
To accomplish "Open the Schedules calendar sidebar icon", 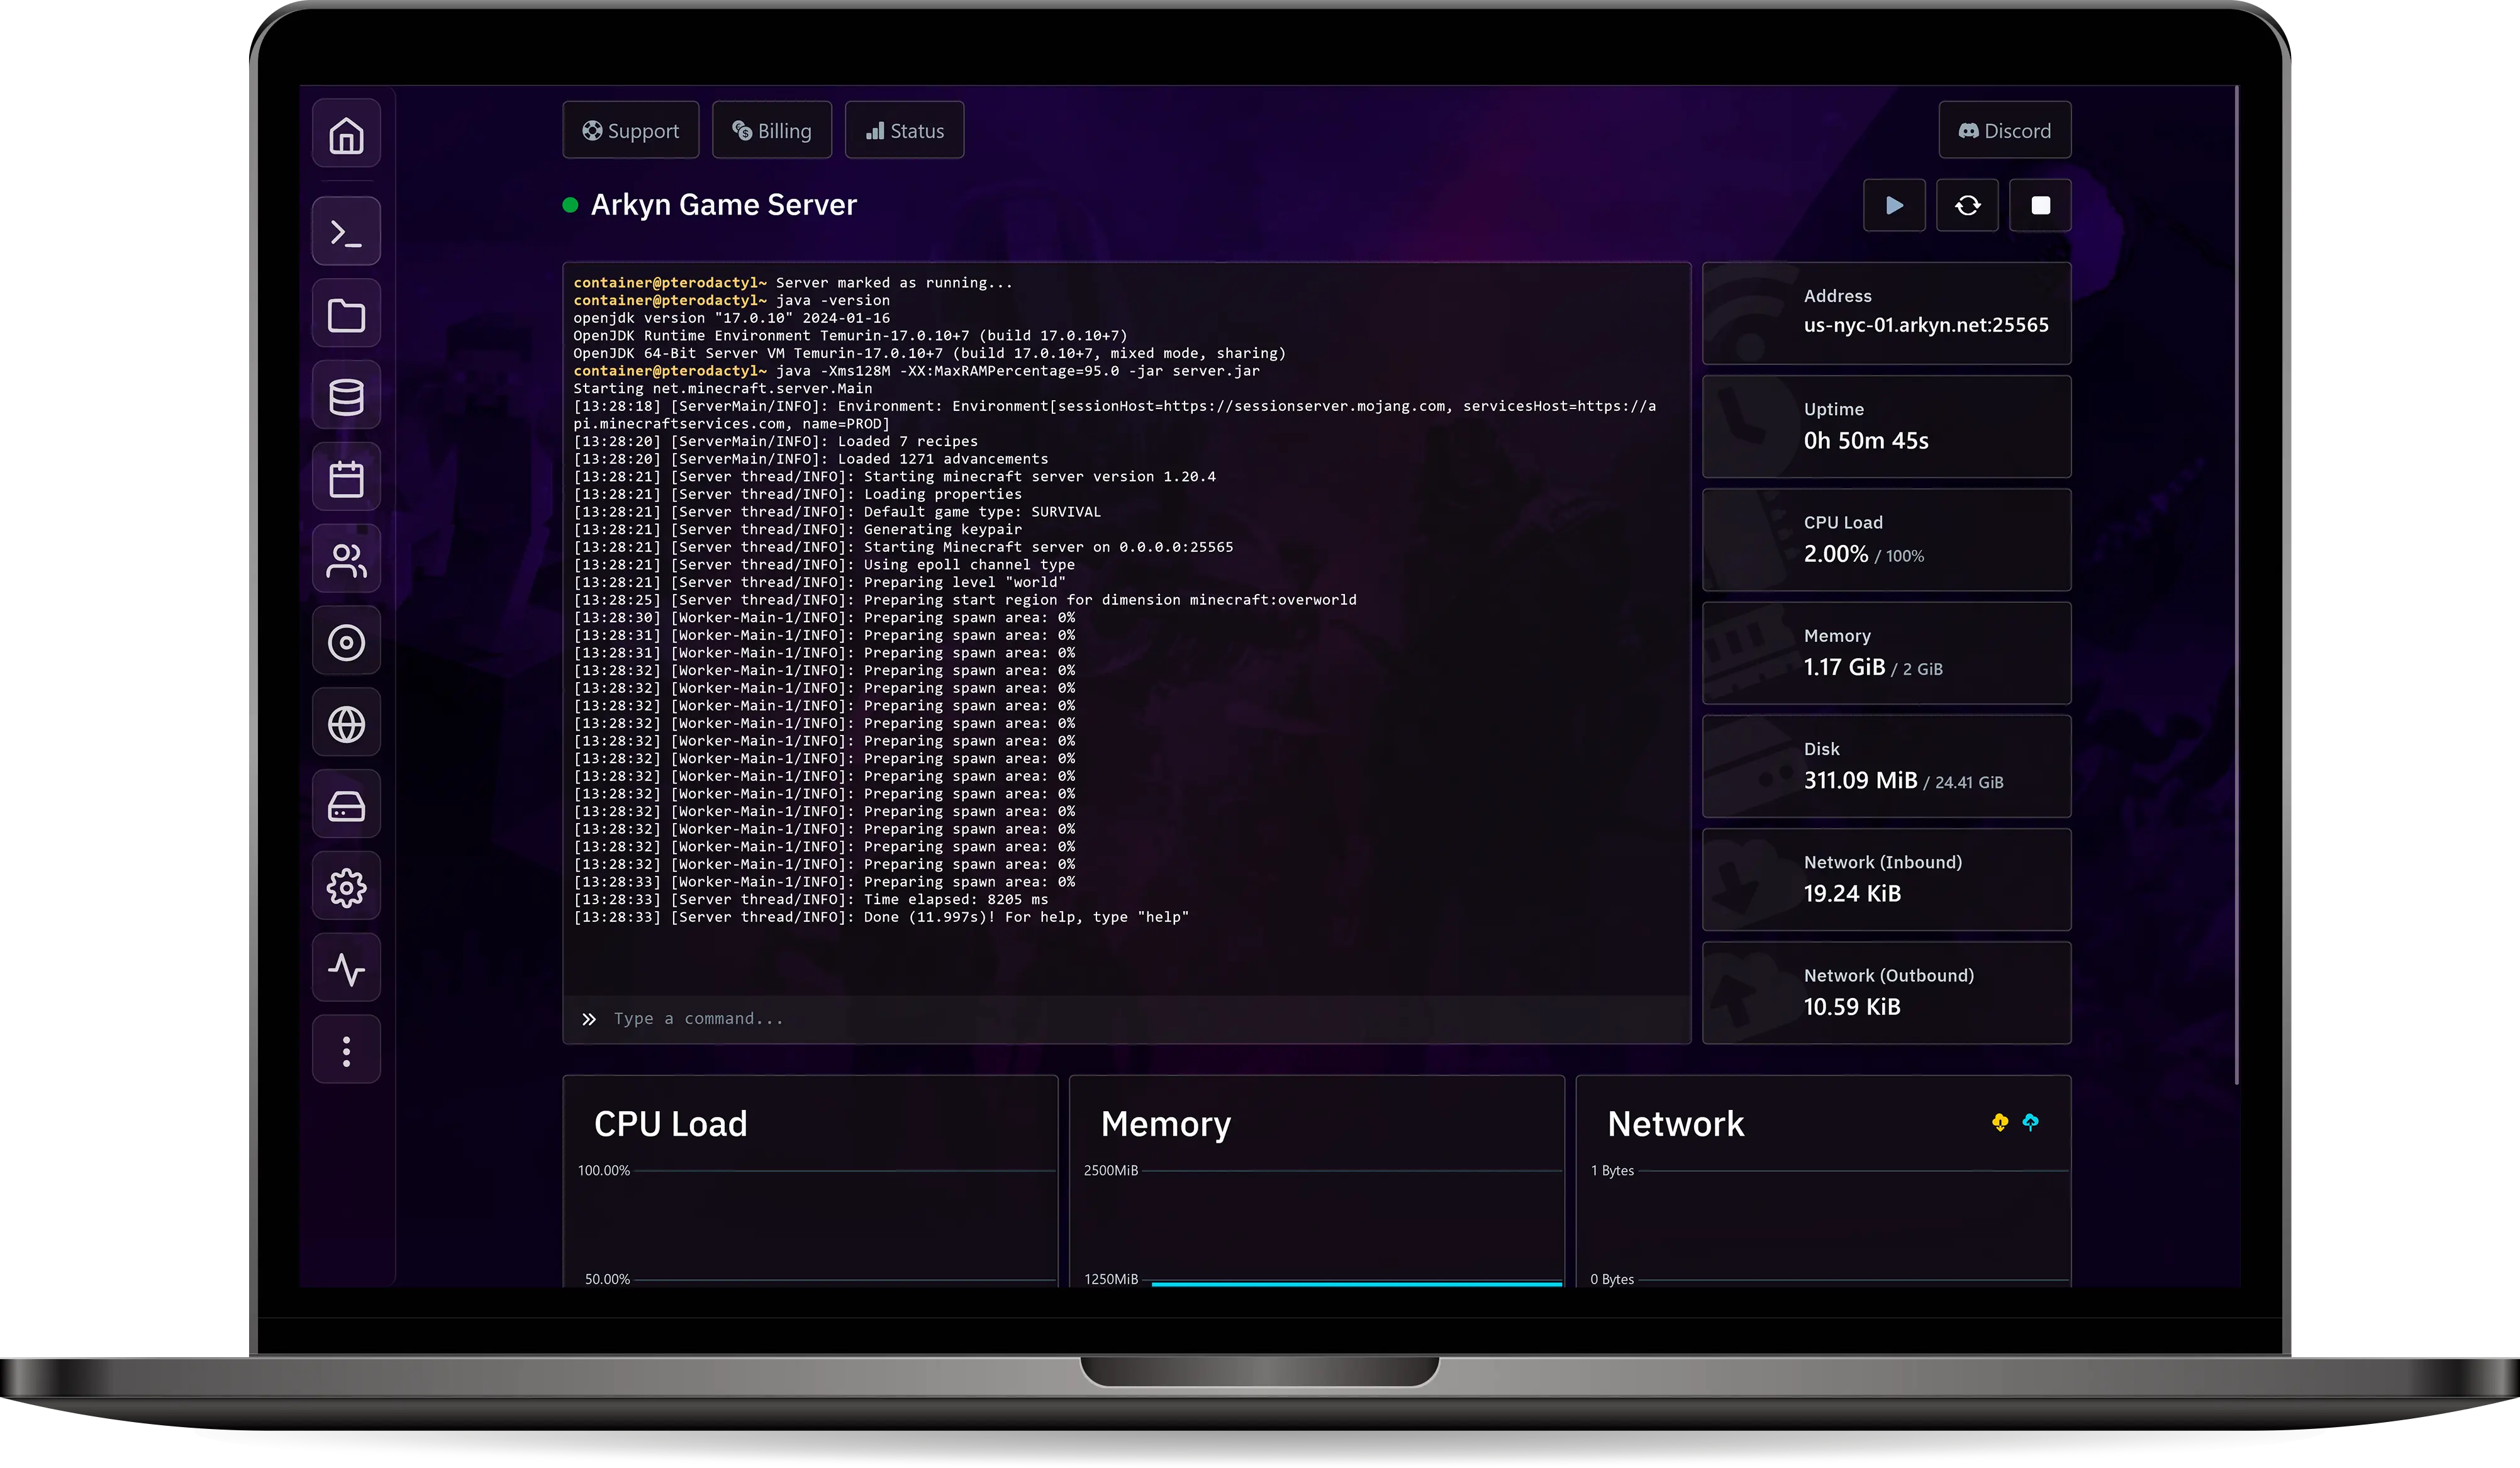I will coord(346,478).
